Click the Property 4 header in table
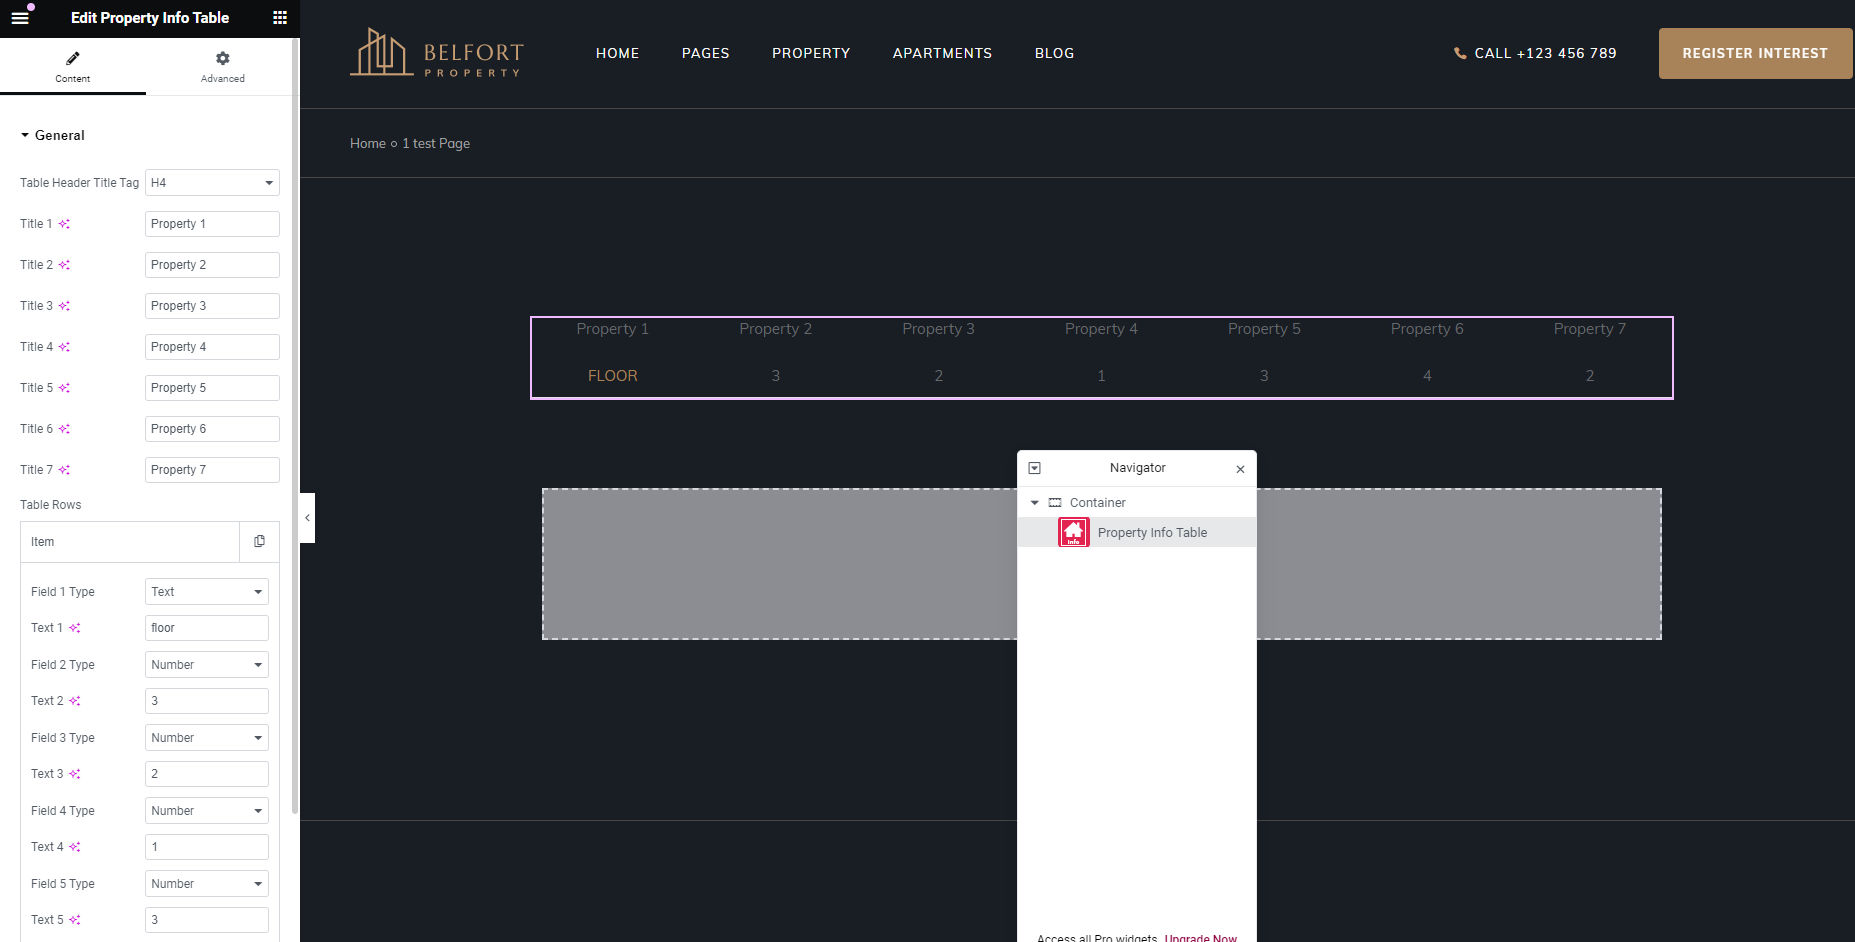Screen dimensions: 1855x942 pos(1101,329)
